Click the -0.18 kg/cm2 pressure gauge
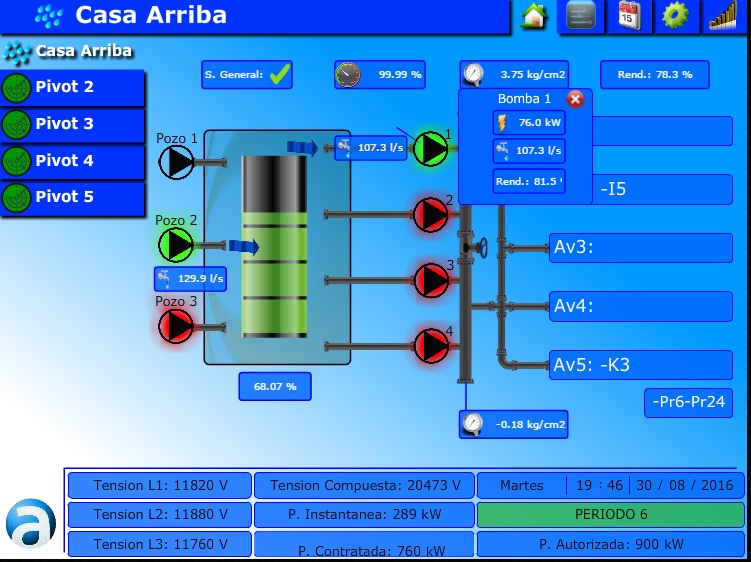 click(514, 424)
